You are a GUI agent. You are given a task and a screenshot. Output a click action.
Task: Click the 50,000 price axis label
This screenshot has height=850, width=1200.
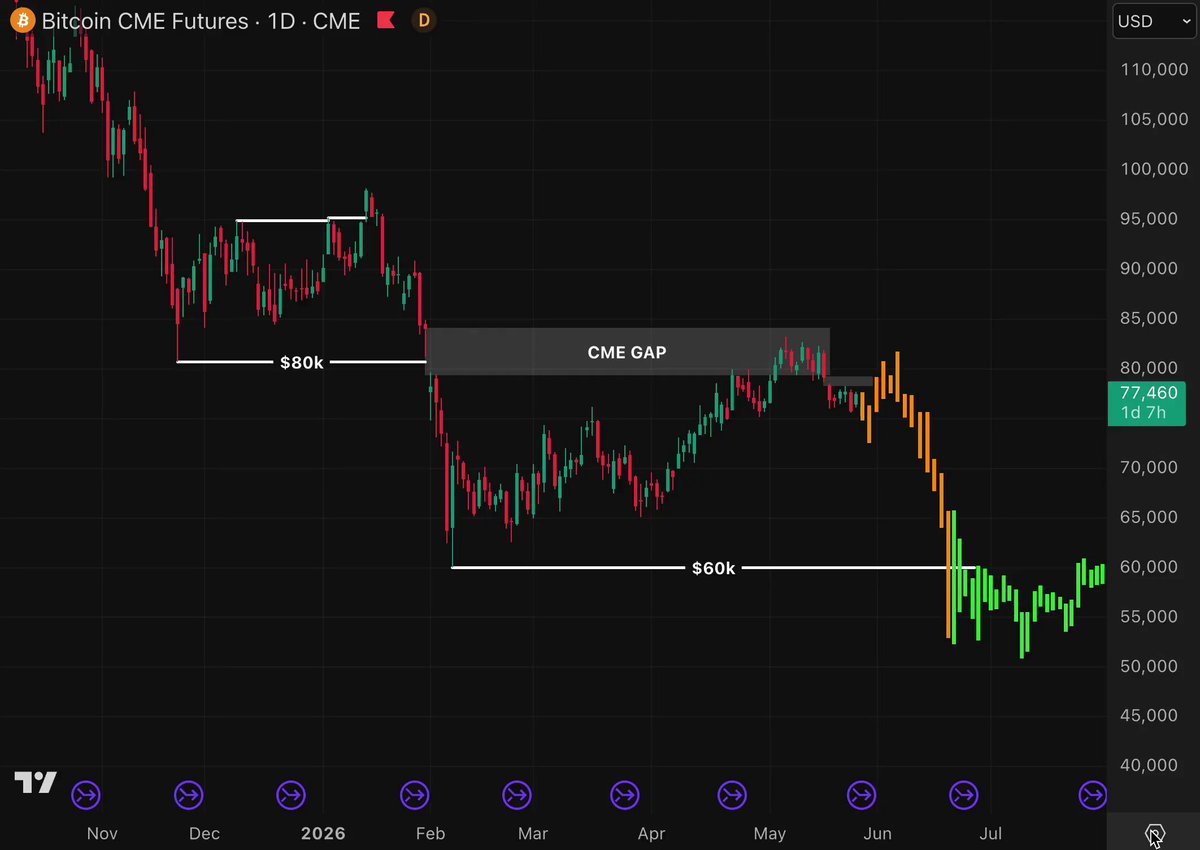pyautogui.click(x=1151, y=666)
